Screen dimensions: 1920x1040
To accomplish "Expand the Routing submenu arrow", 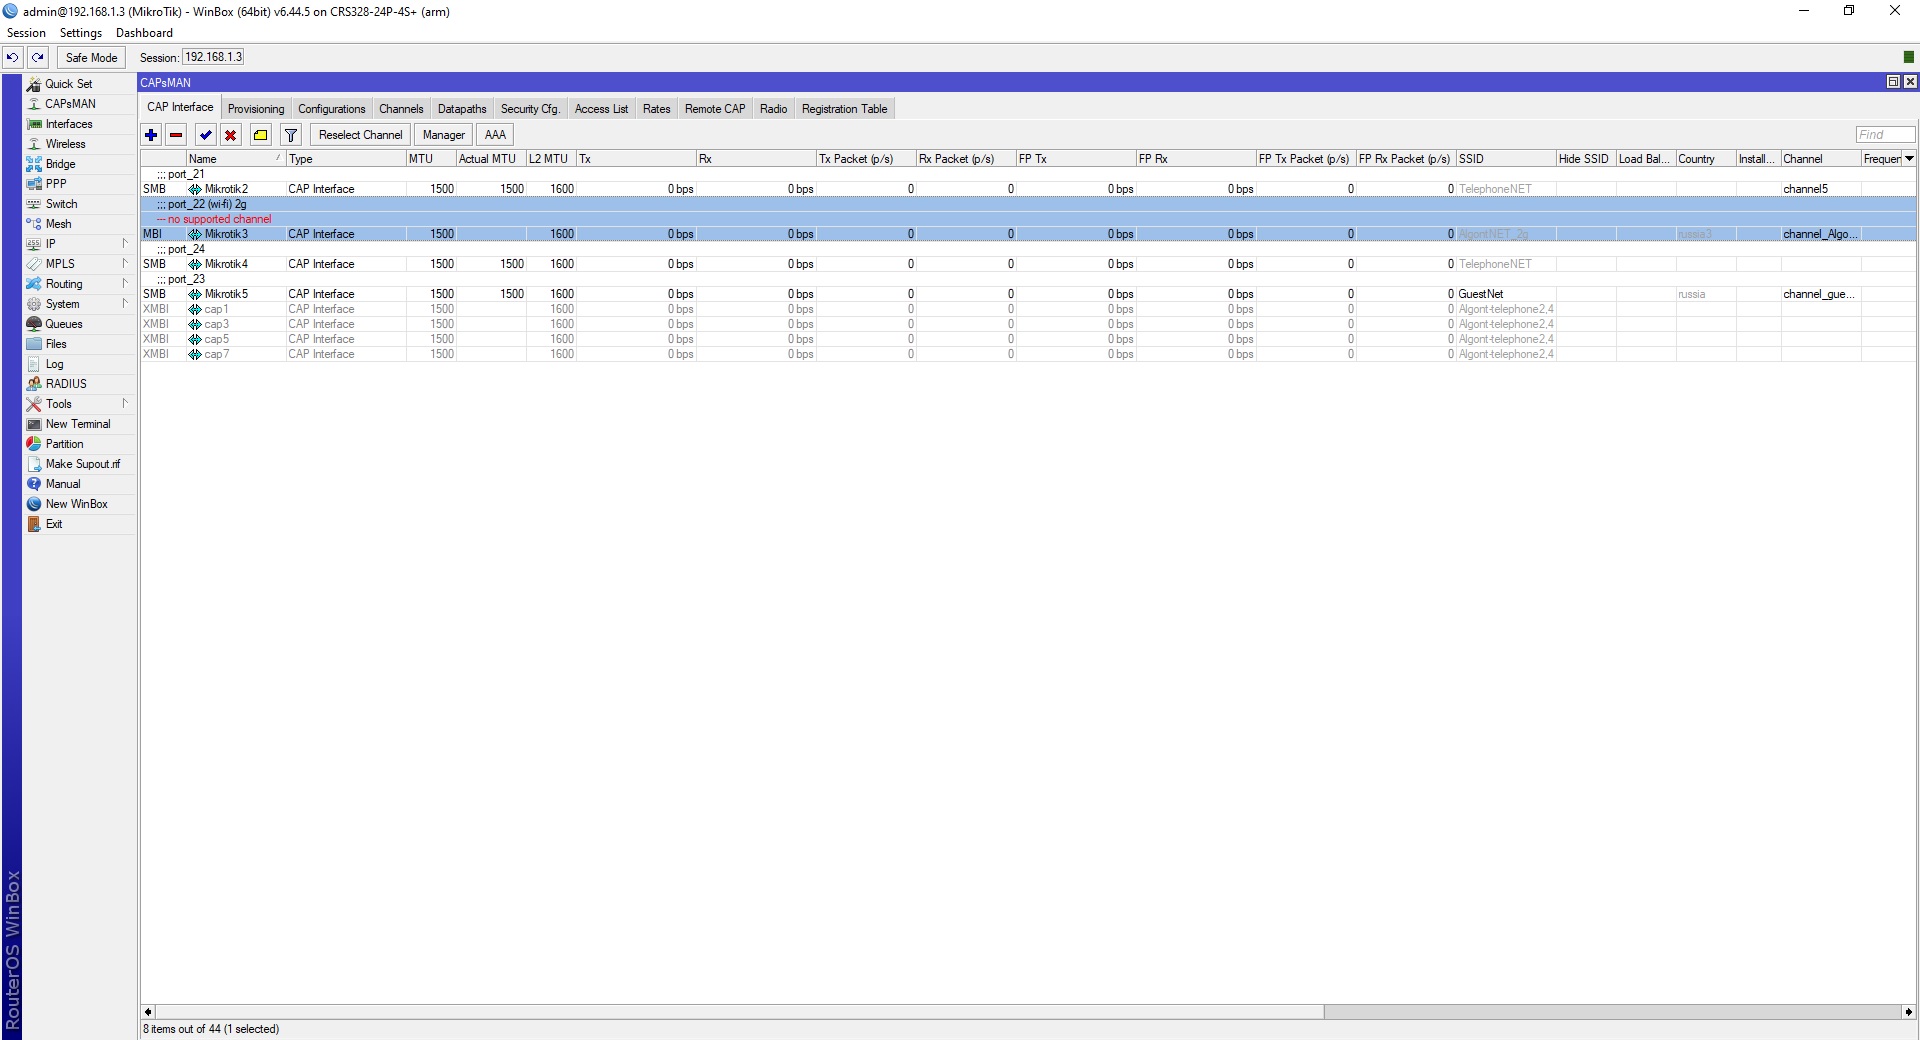I will point(125,284).
